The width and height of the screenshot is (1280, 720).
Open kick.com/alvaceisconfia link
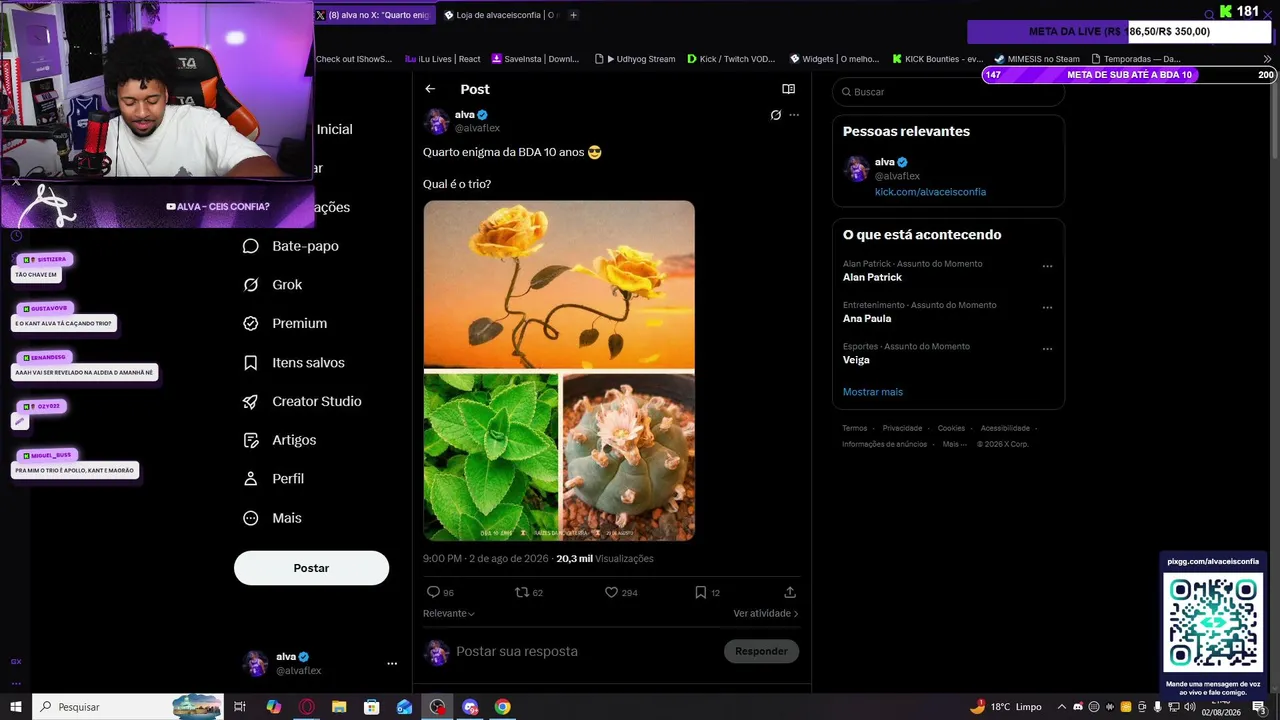point(930,192)
